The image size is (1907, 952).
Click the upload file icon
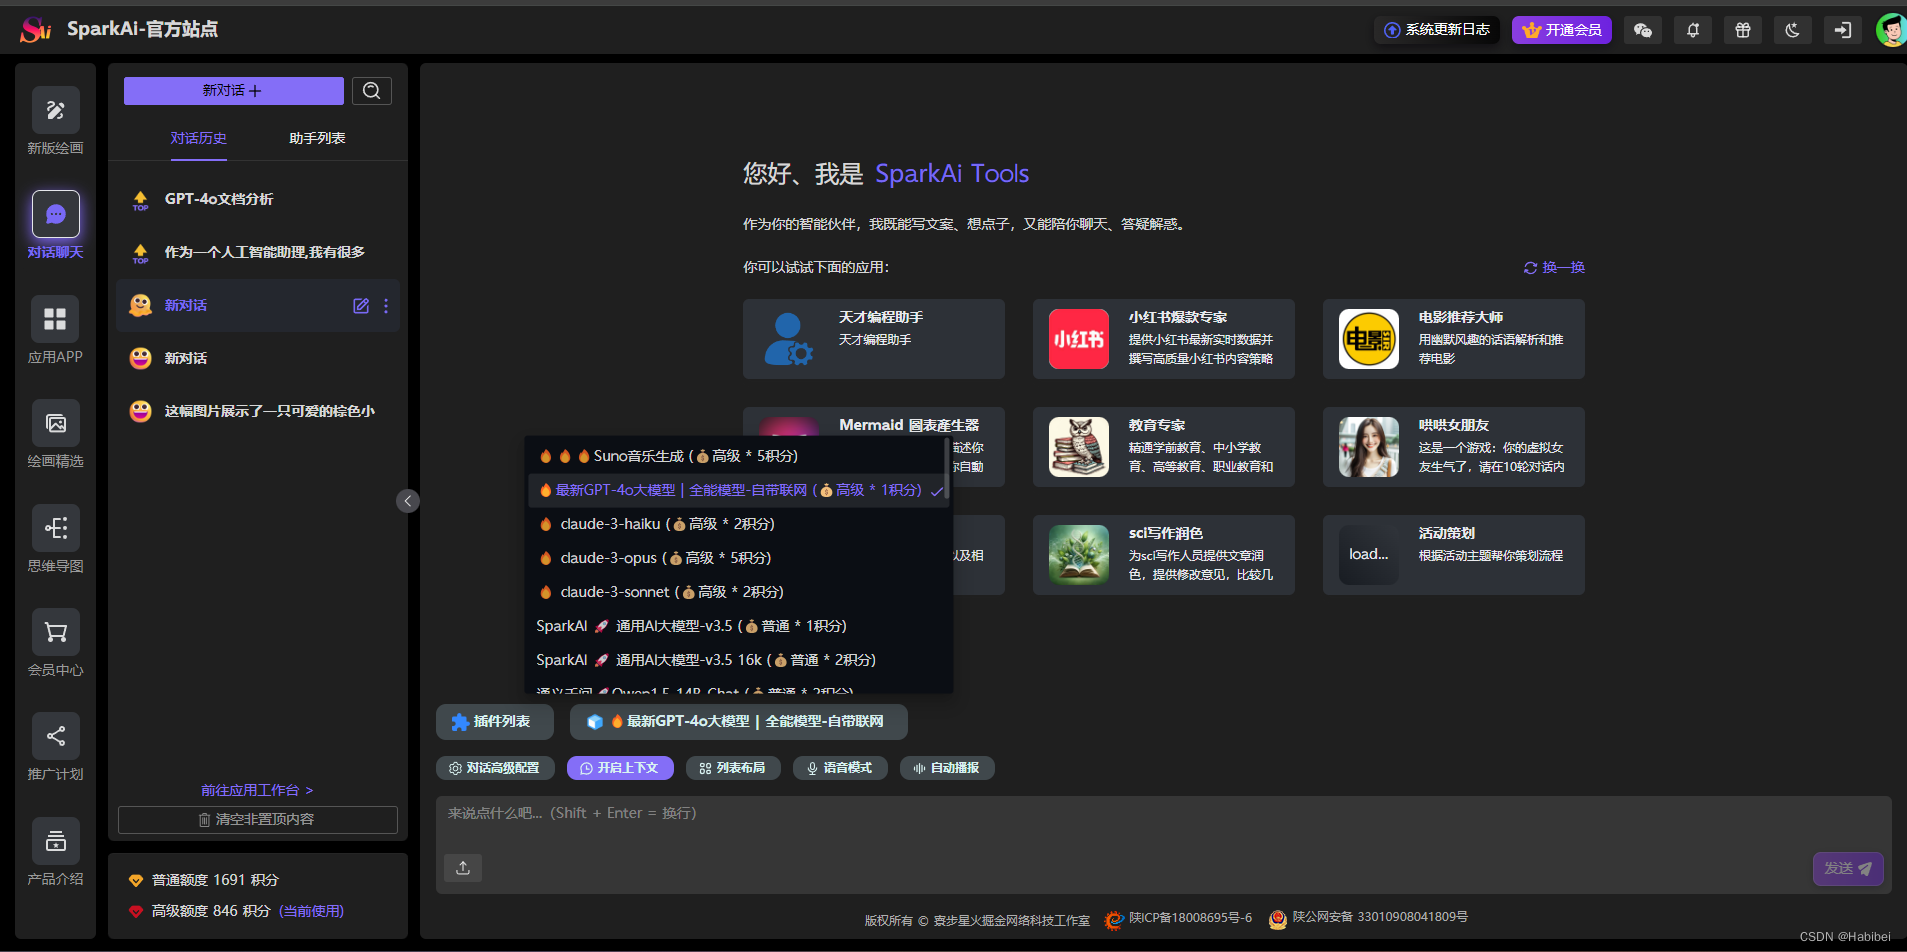coord(463,867)
